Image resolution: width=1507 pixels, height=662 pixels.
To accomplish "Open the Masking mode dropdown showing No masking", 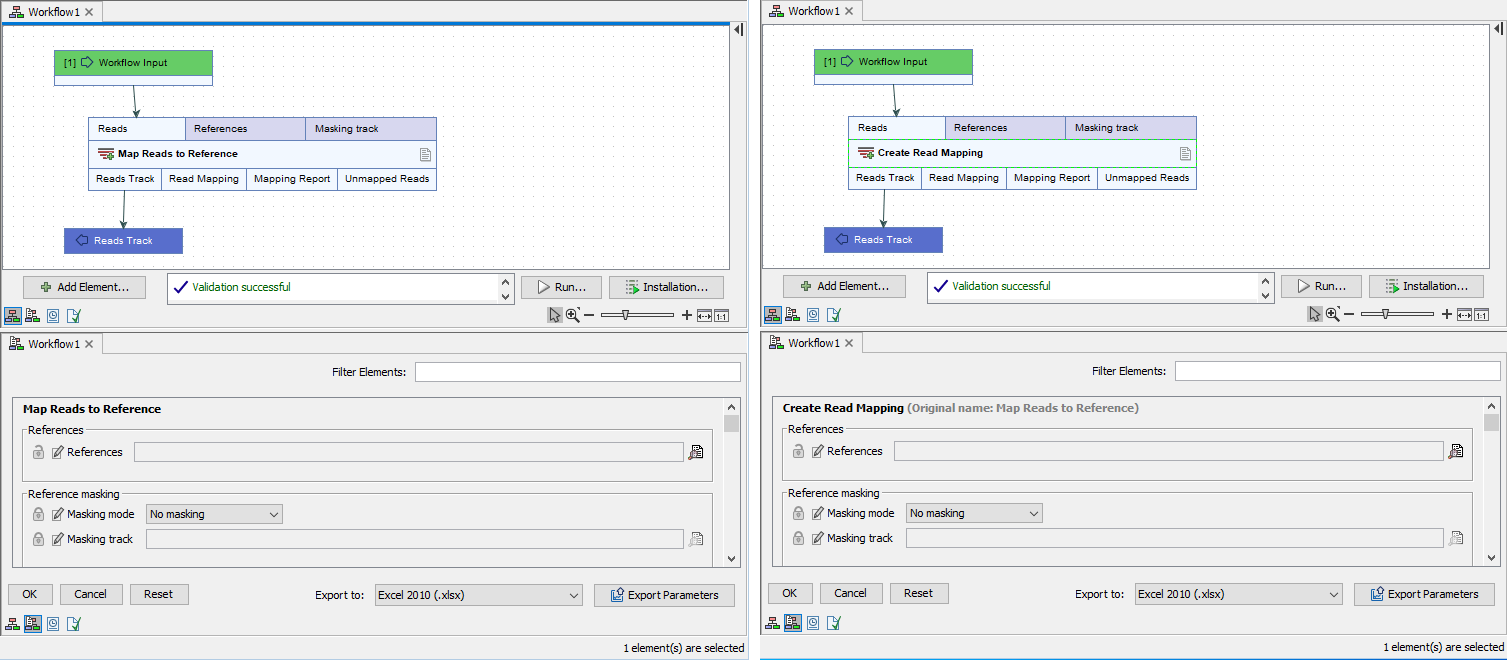I will click(x=213, y=513).
